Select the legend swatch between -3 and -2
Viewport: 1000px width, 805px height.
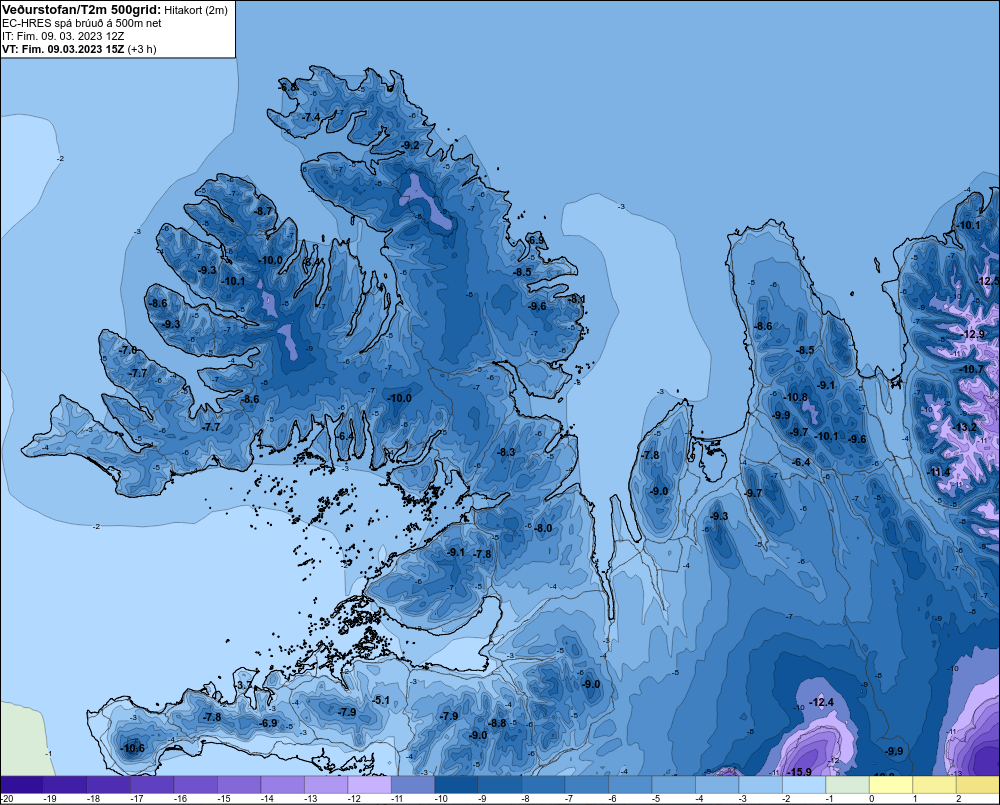(760, 784)
